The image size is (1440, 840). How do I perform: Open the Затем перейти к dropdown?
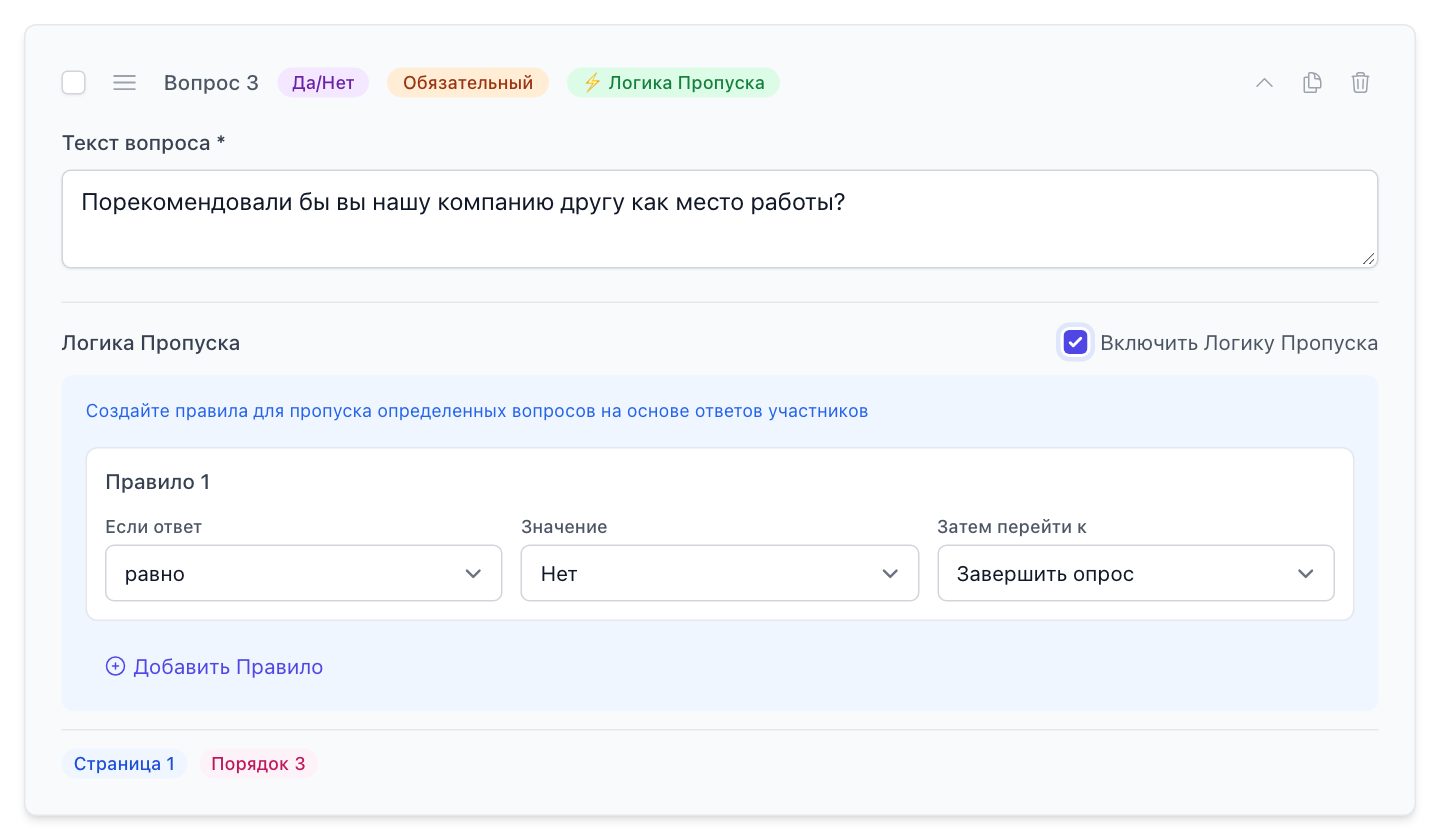tap(1136, 573)
